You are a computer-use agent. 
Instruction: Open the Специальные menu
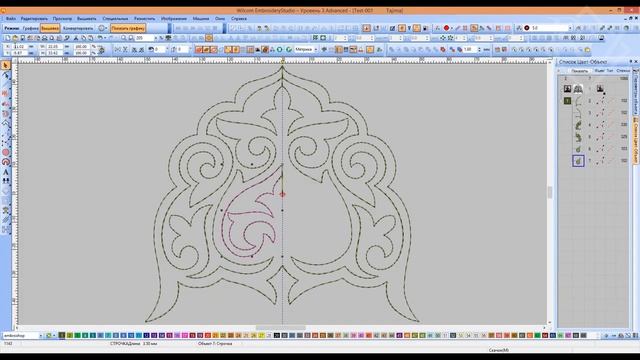[x=115, y=19]
